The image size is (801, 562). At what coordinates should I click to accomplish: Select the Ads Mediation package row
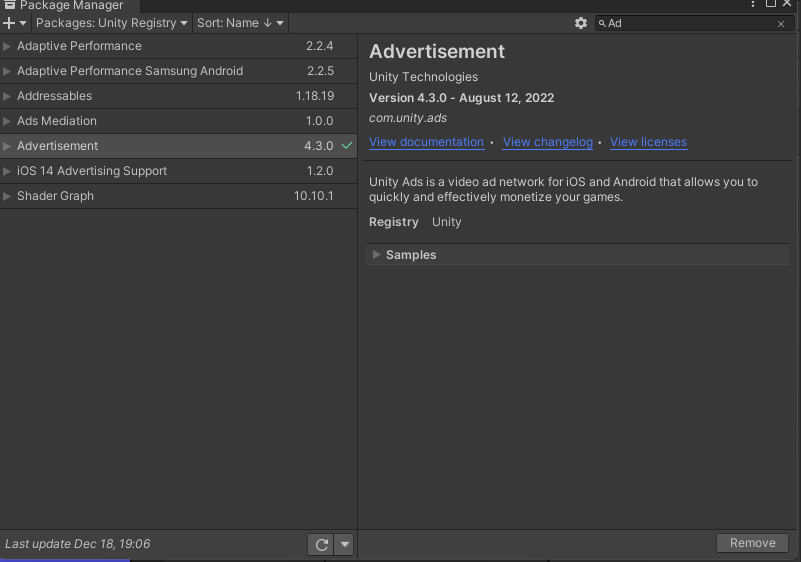tap(178, 121)
